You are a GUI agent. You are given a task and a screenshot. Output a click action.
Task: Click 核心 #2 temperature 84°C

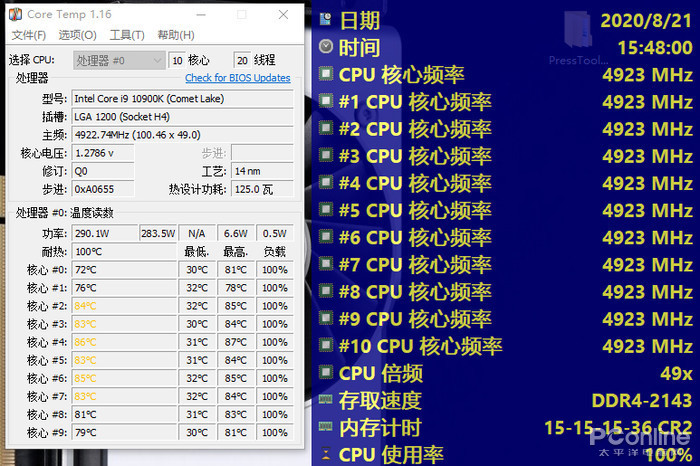(124, 306)
